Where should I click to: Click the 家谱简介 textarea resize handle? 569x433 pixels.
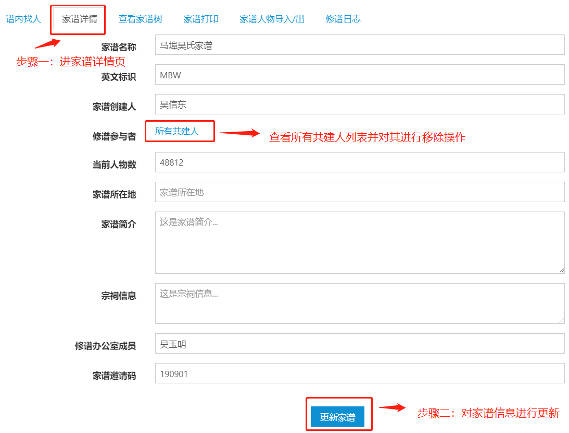click(561, 270)
